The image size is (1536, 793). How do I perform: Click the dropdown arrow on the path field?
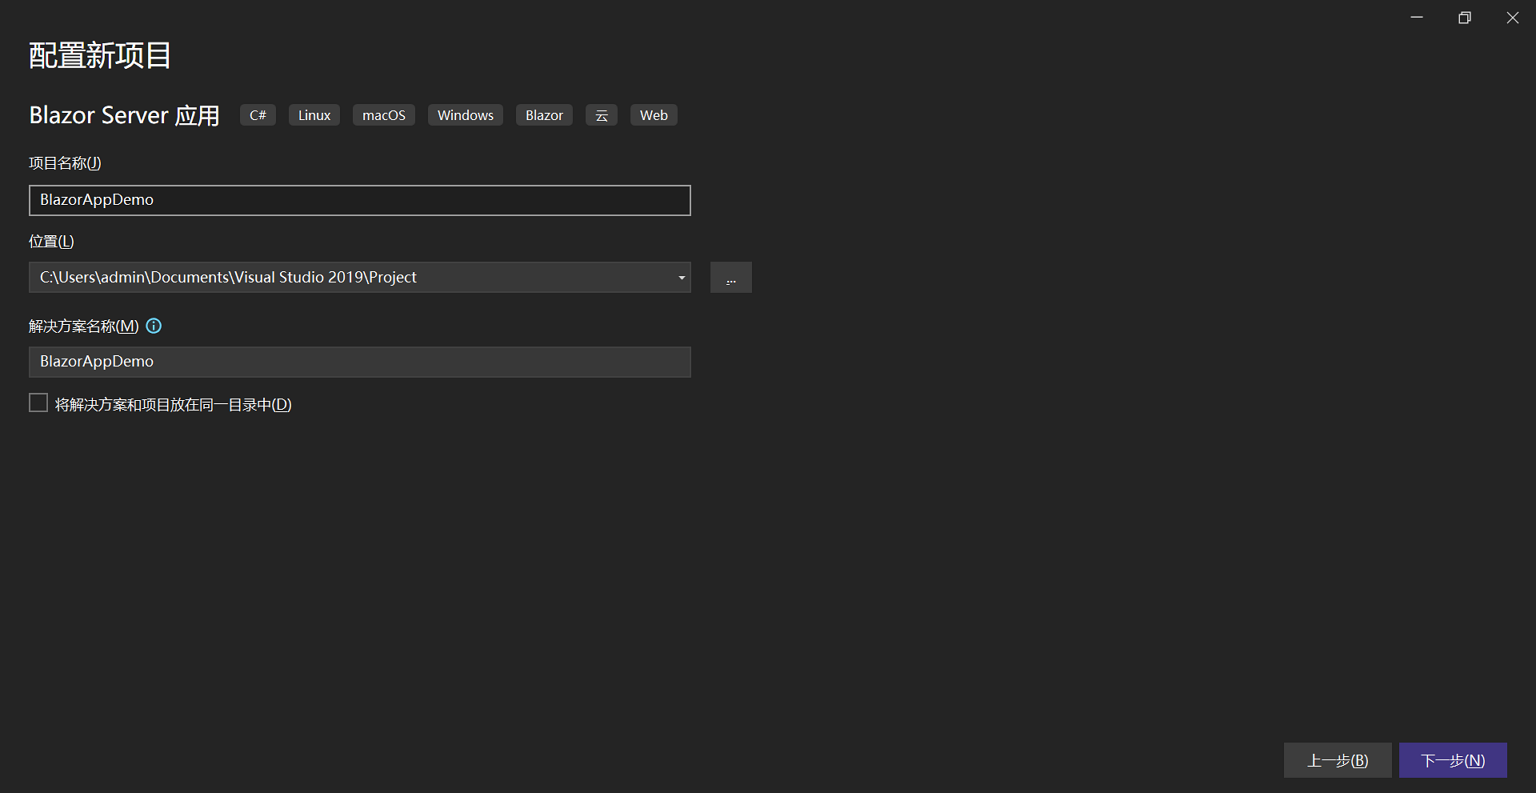point(681,277)
